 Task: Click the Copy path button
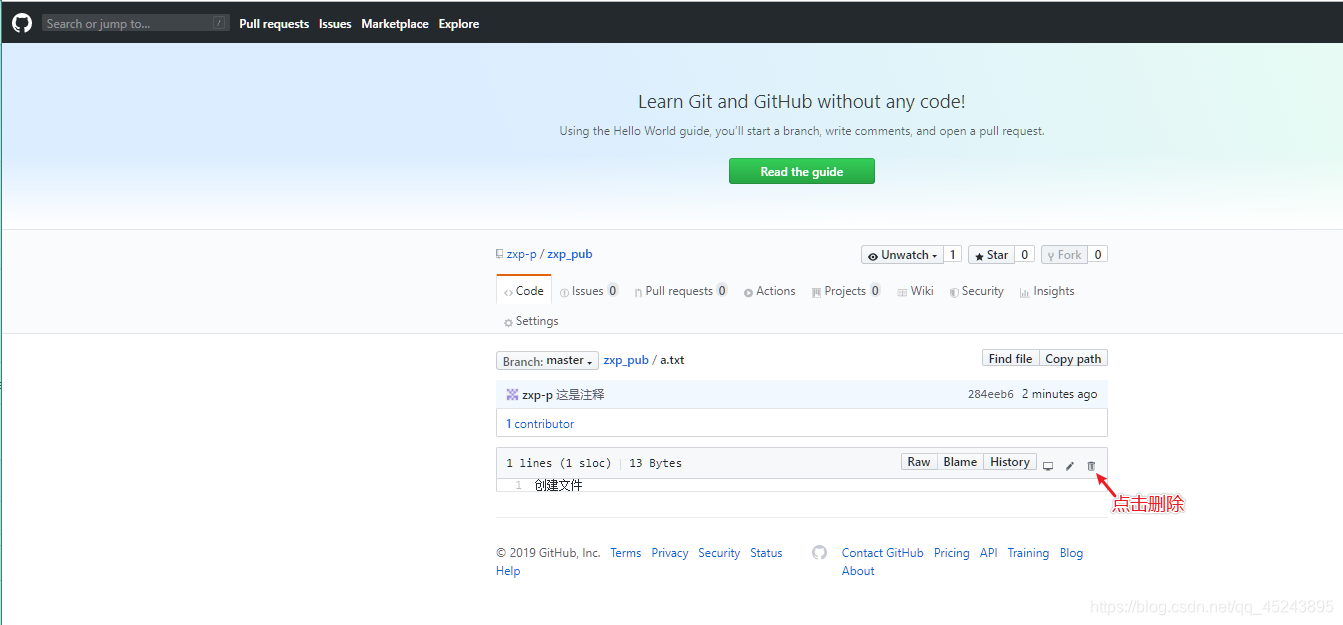click(1073, 358)
